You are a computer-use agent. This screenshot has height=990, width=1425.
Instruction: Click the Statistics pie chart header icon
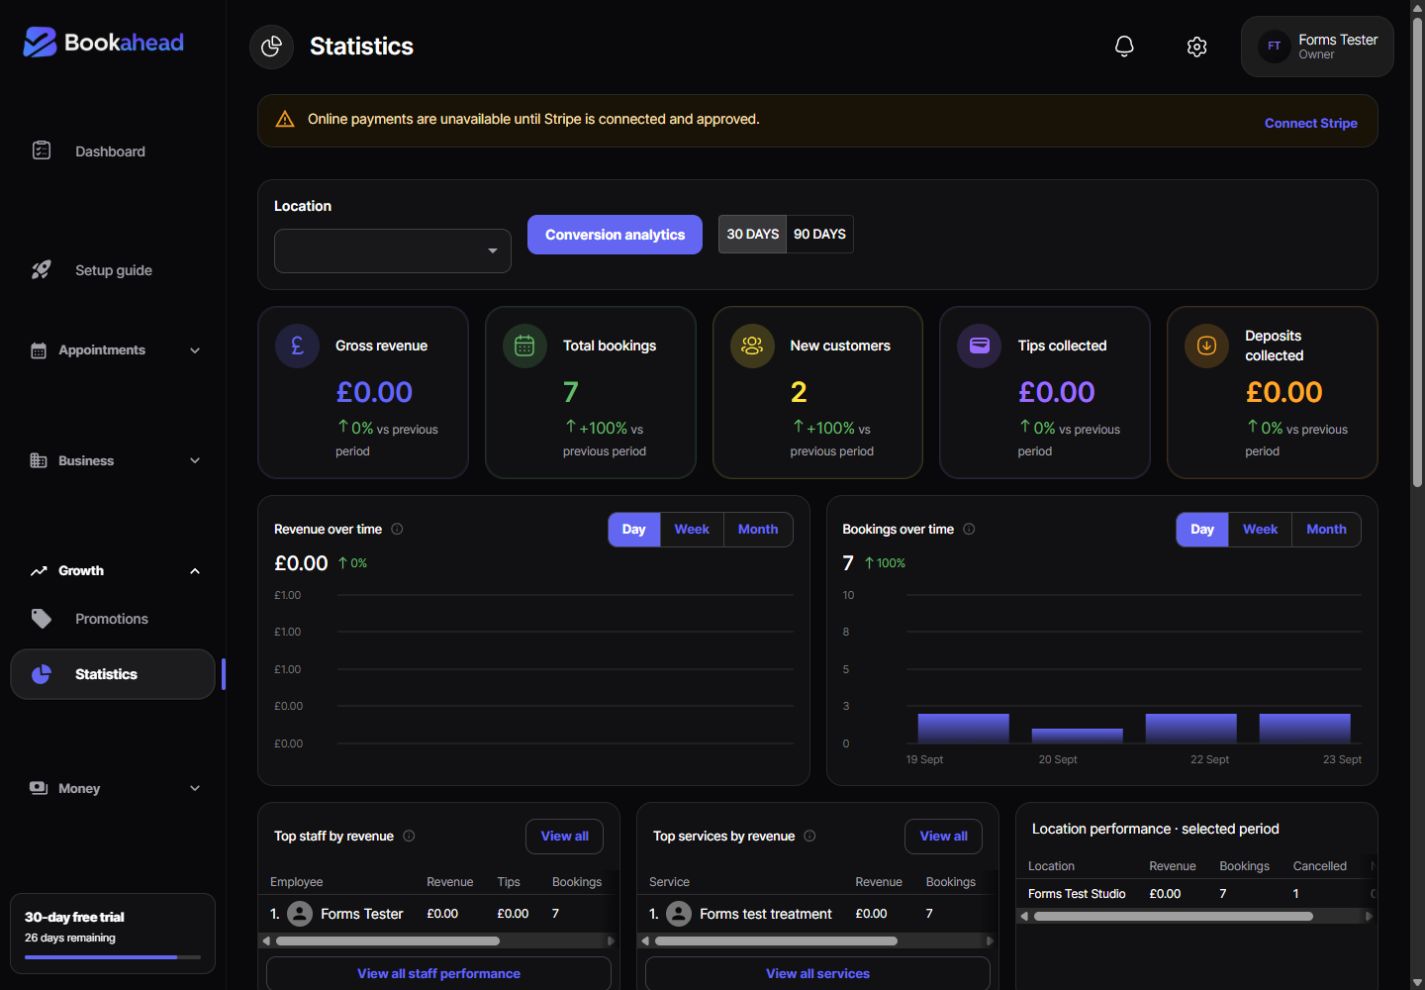pyautogui.click(x=271, y=46)
